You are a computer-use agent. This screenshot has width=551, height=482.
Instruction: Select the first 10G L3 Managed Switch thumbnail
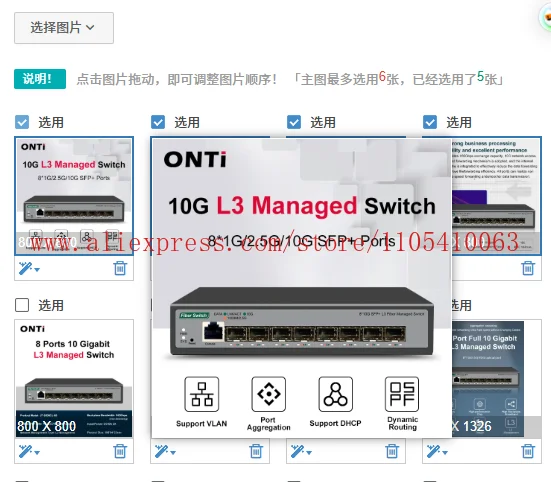pos(74,196)
